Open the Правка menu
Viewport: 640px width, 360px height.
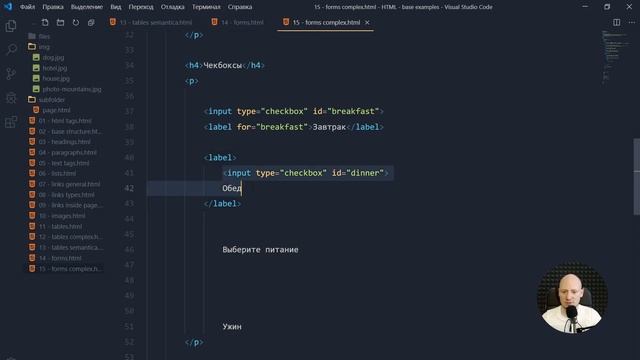53,7
